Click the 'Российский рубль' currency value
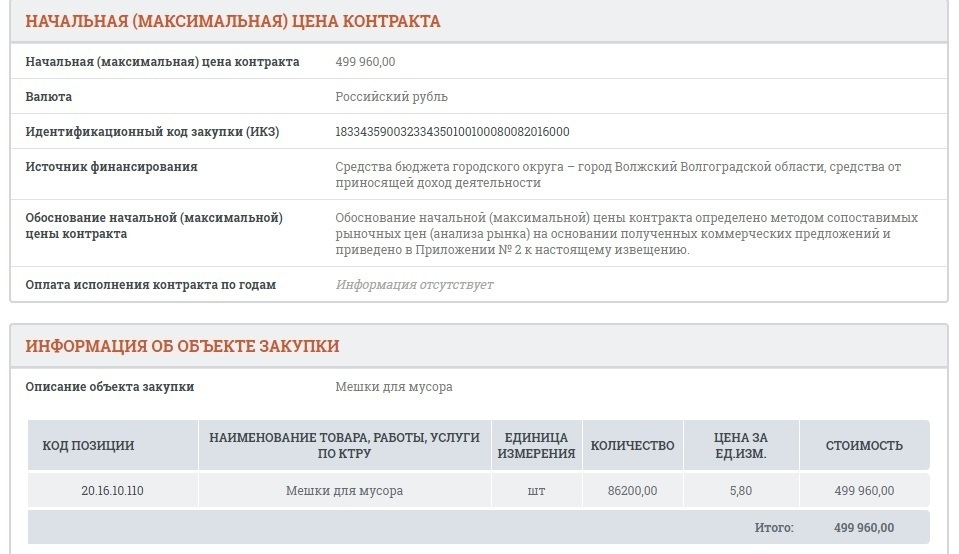 pos(391,97)
